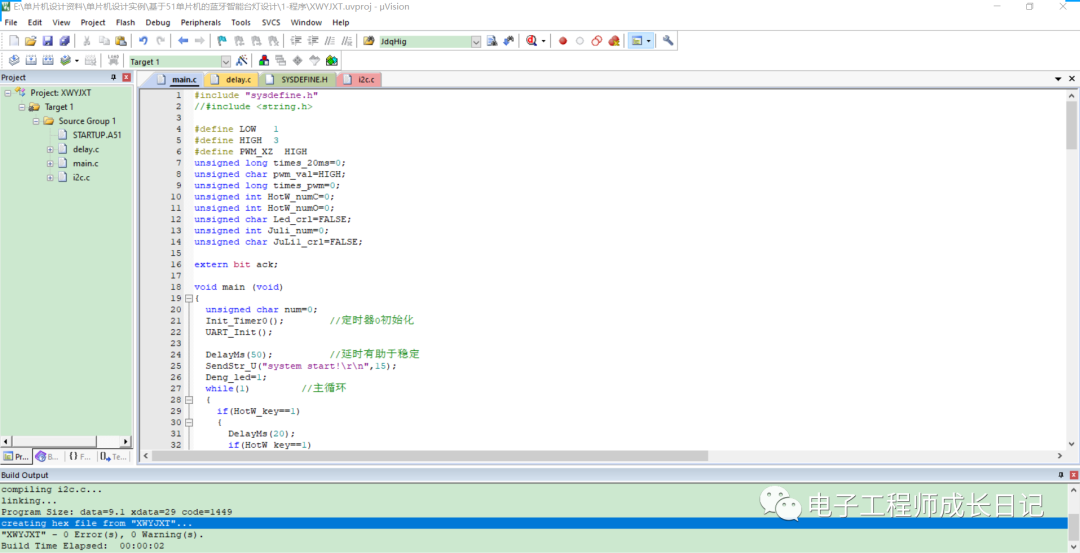Expand the main.c tree node

[x=50, y=163]
